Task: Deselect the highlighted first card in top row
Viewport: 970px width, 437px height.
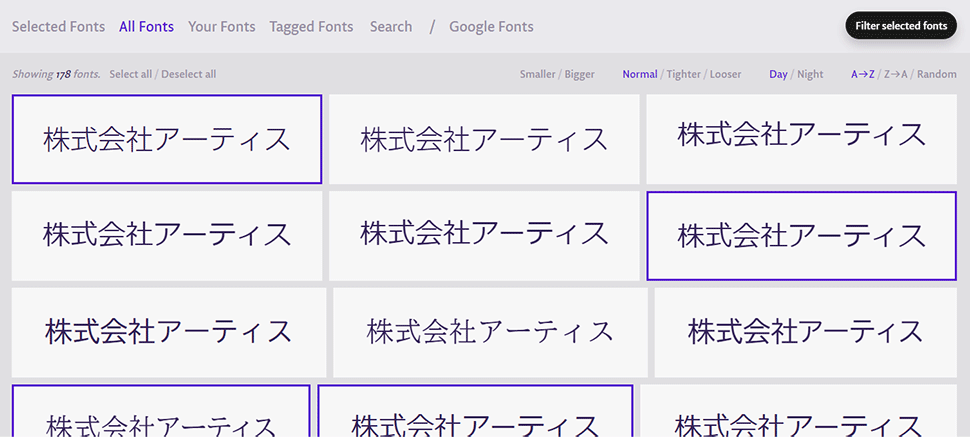Action: pos(167,139)
